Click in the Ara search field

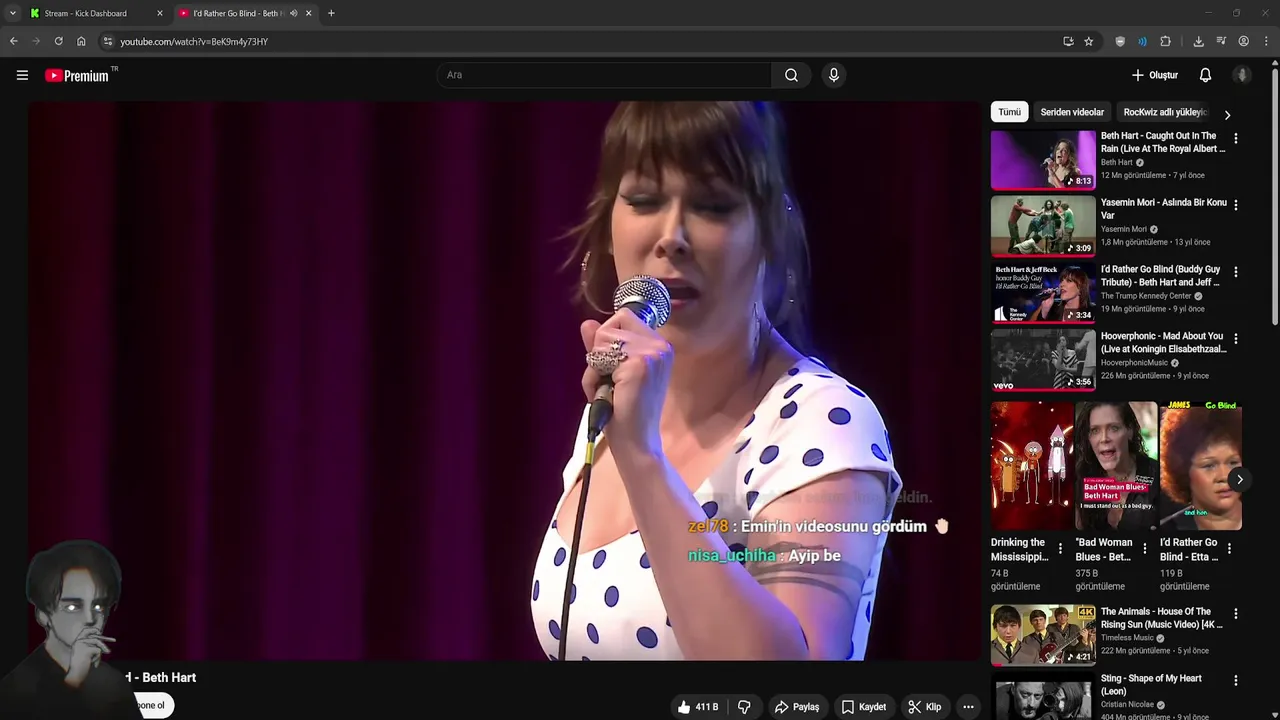604,75
